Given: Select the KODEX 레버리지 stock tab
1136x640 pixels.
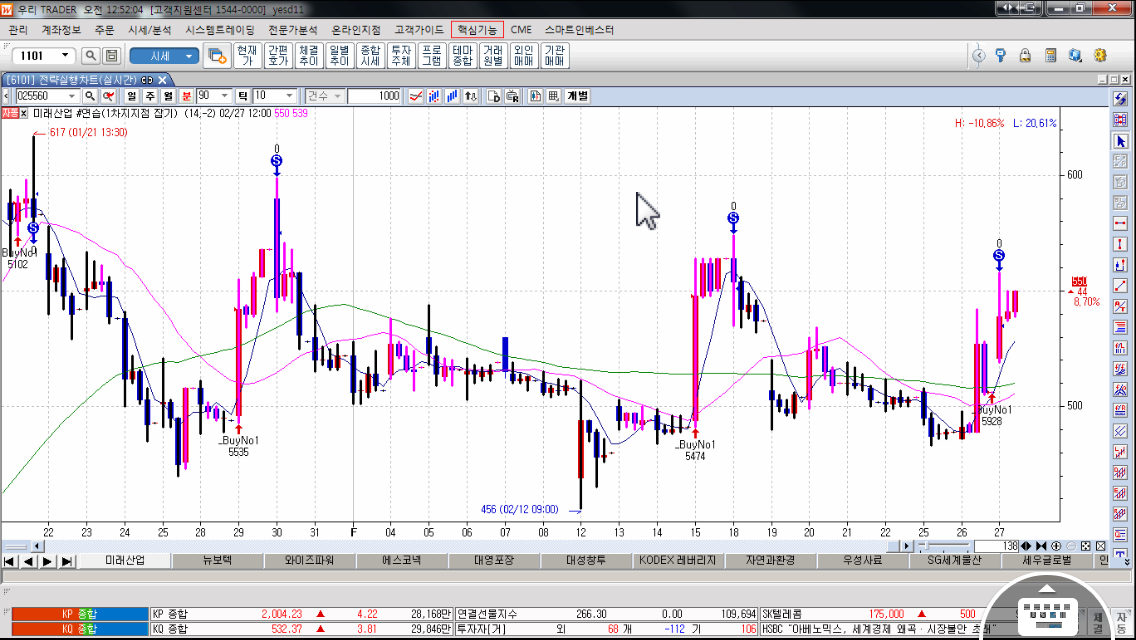Looking at the screenshot, I should click(x=677, y=560).
